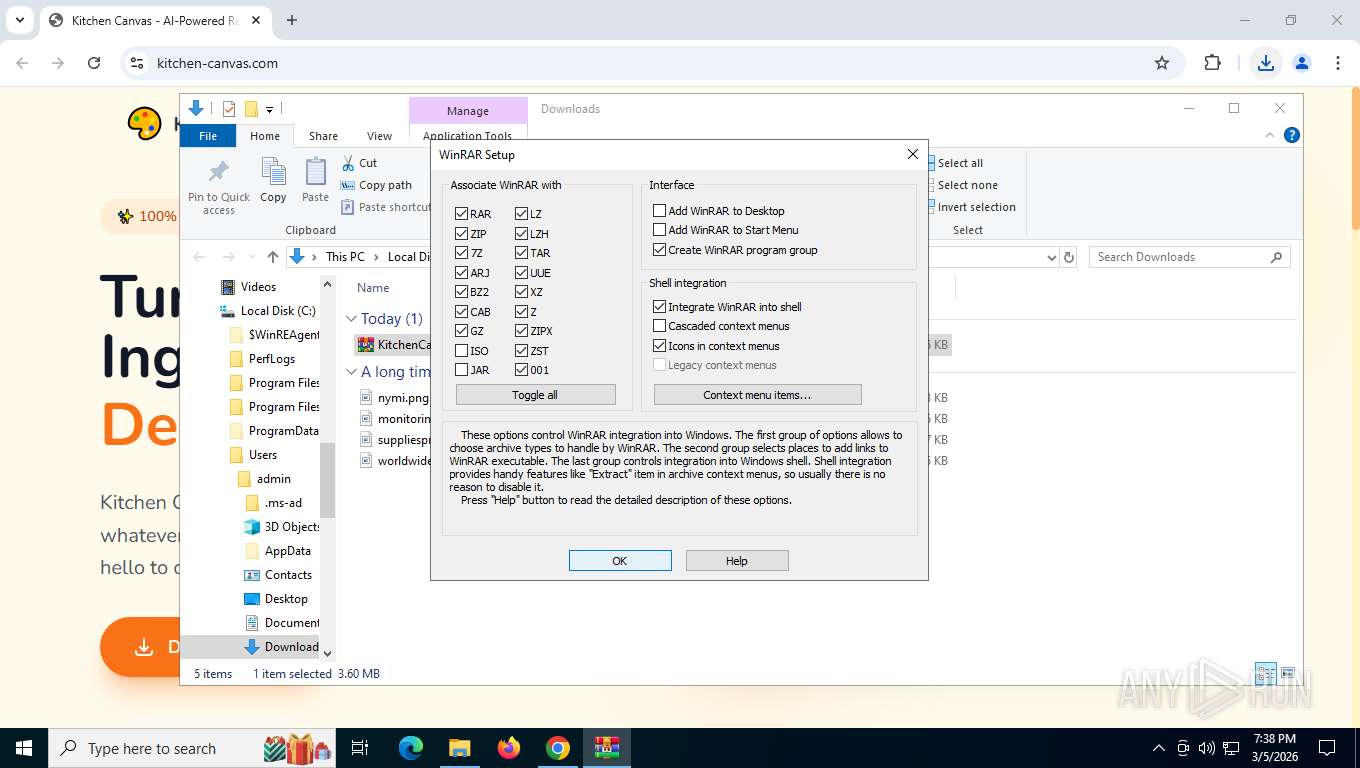1360x768 pixels.
Task: Collapse the Explorer ribbon chevron
Action: [x=1270, y=136]
